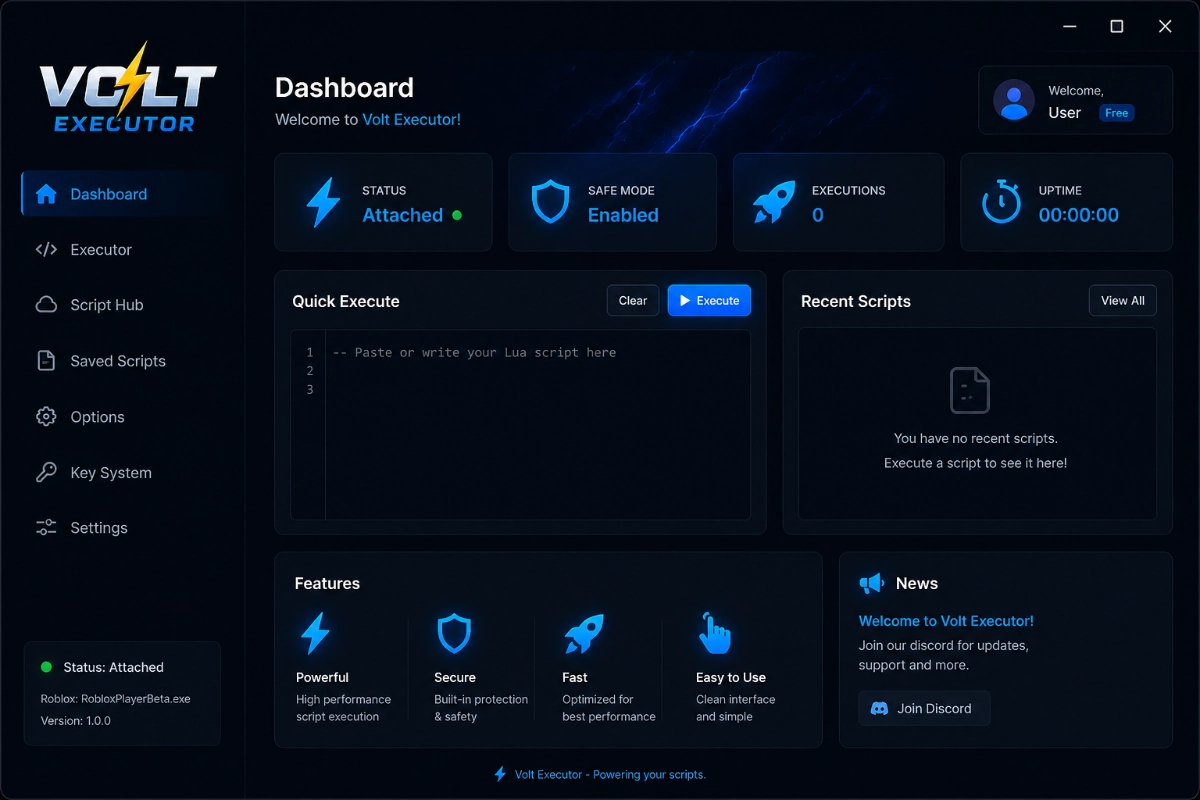Click the News megaphone icon
1200x800 pixels.
coord(872,583)
